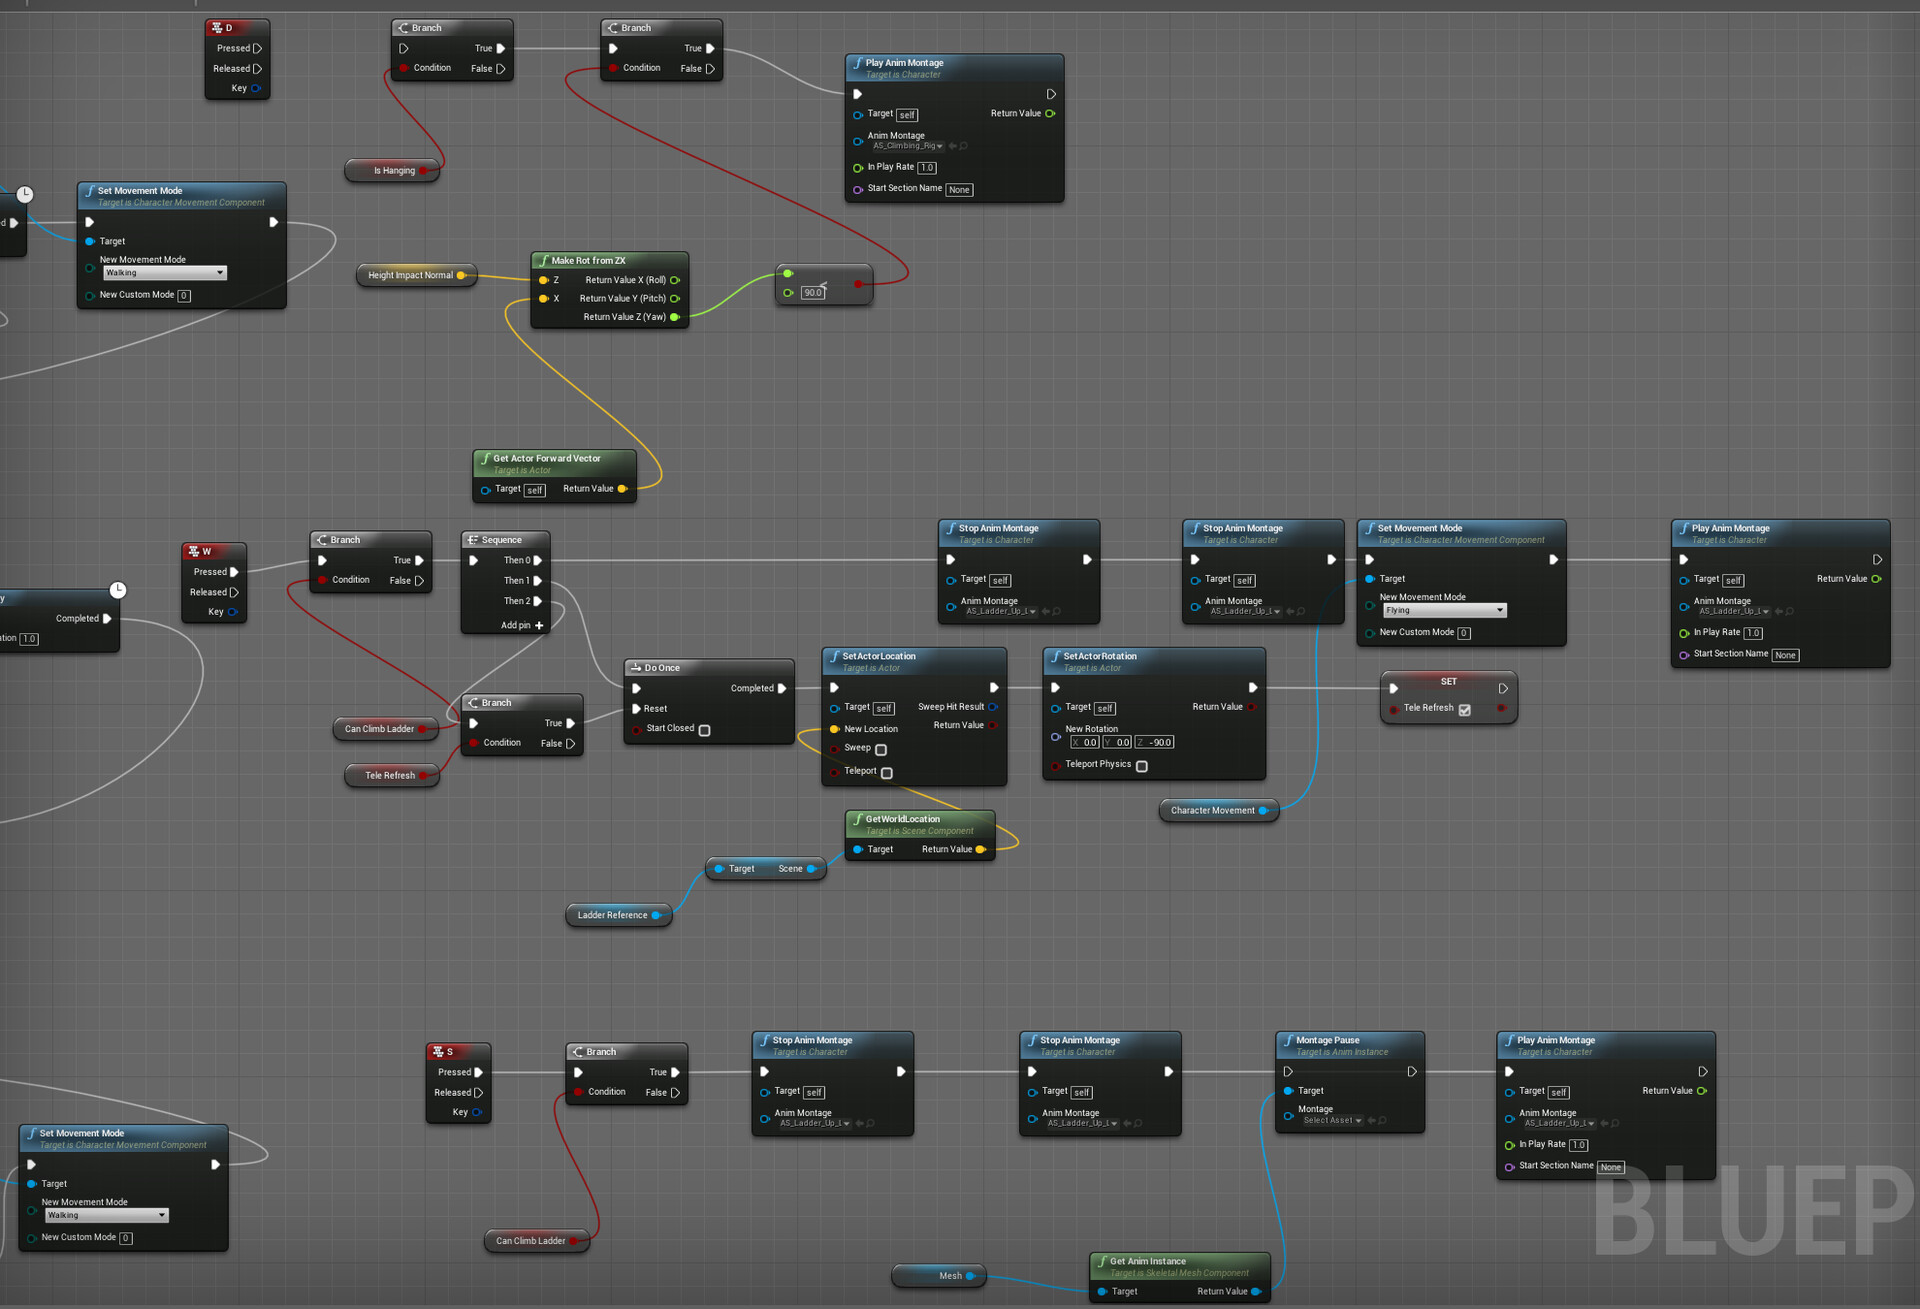Click the SetActorRotation function icon
The width and height of the screenshot is (1920, 1309).
point(1057,656)
